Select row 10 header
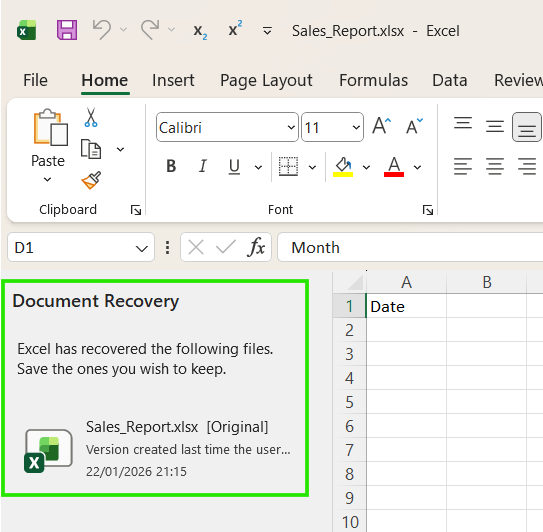 point(349,522)
